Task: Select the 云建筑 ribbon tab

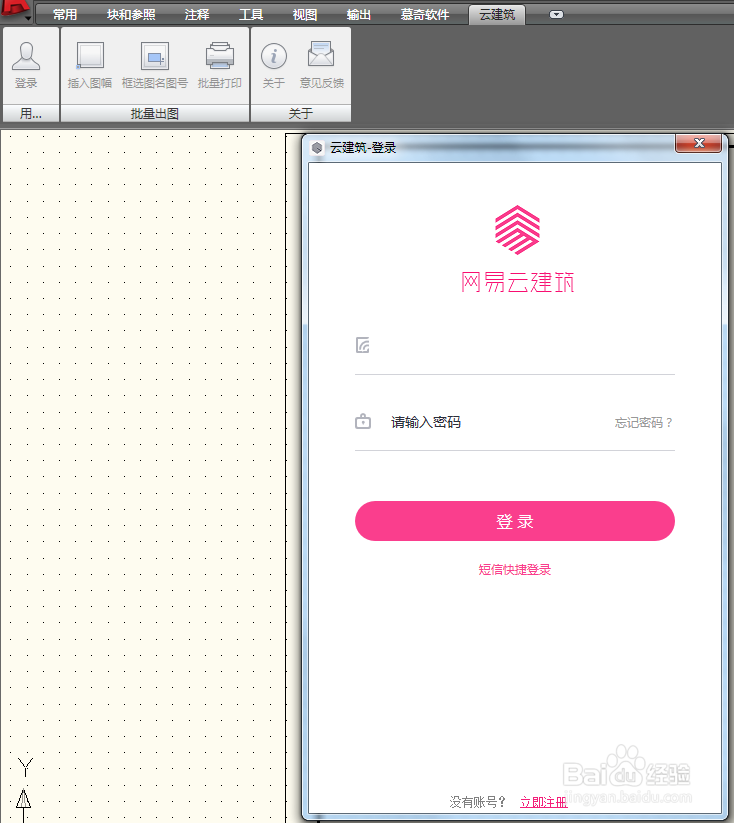Action: click(x=497, y=15)
